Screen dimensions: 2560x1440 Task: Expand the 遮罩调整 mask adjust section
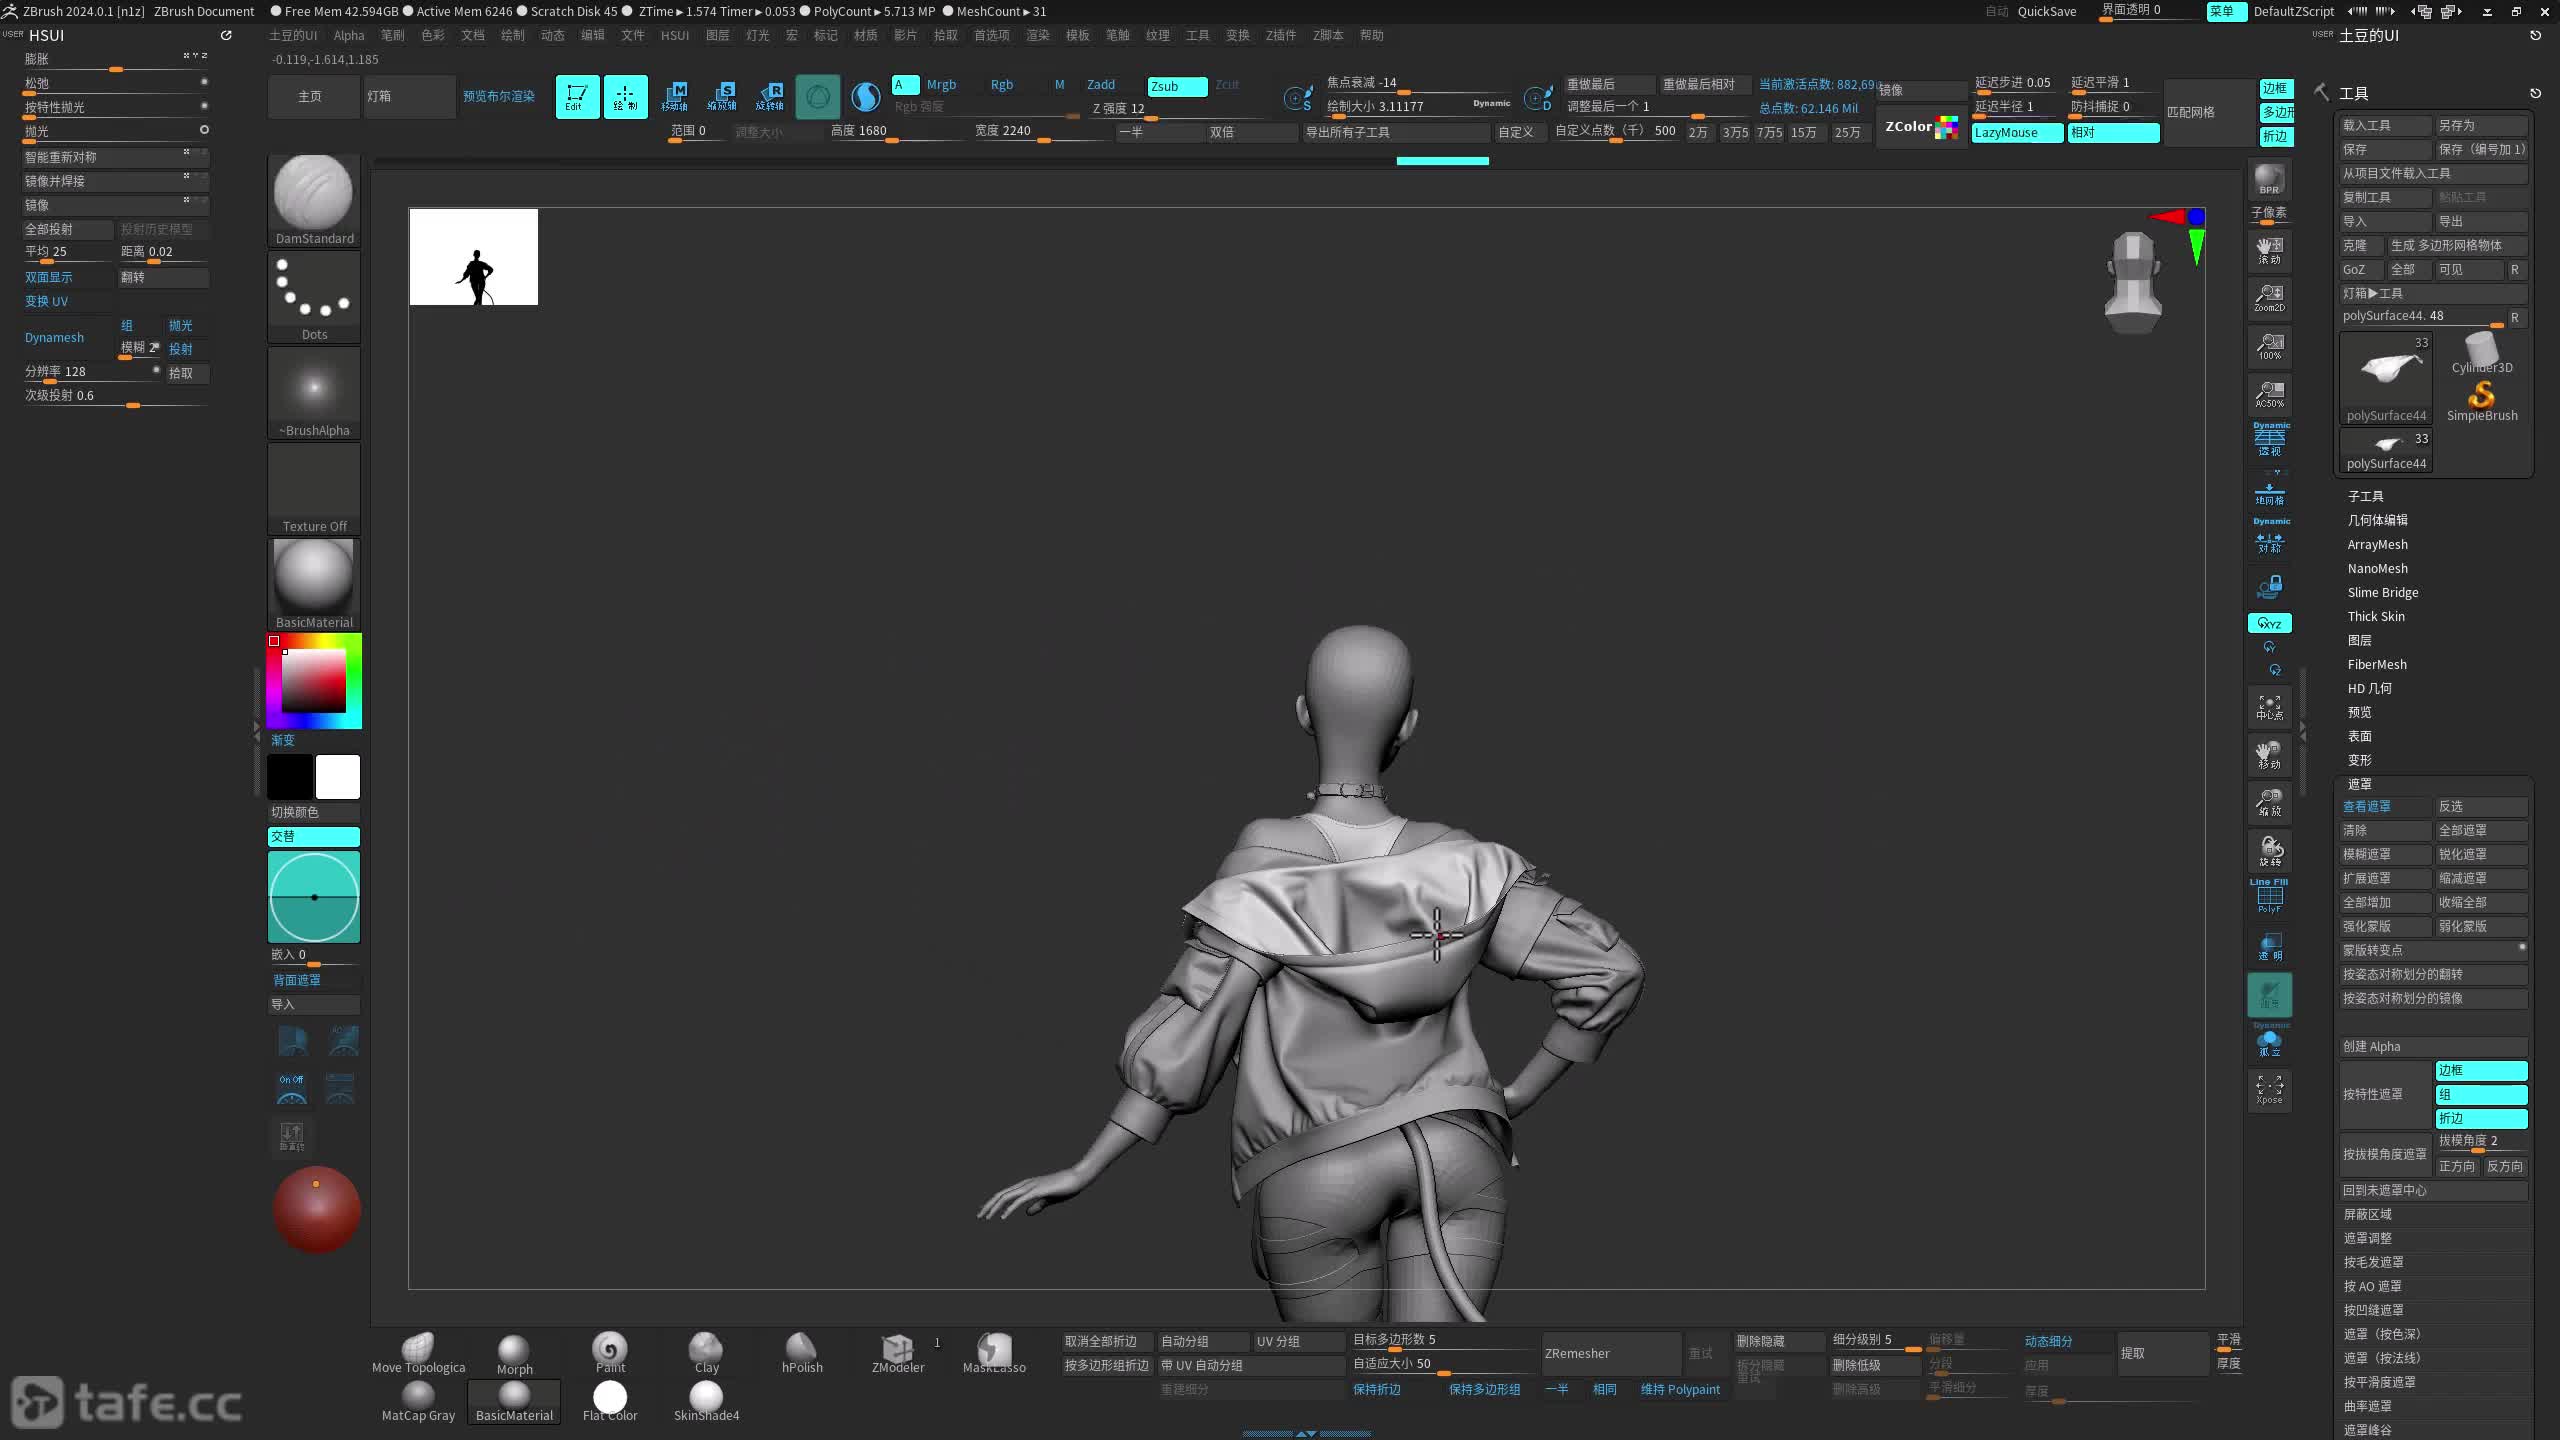coord(2367,1238)
